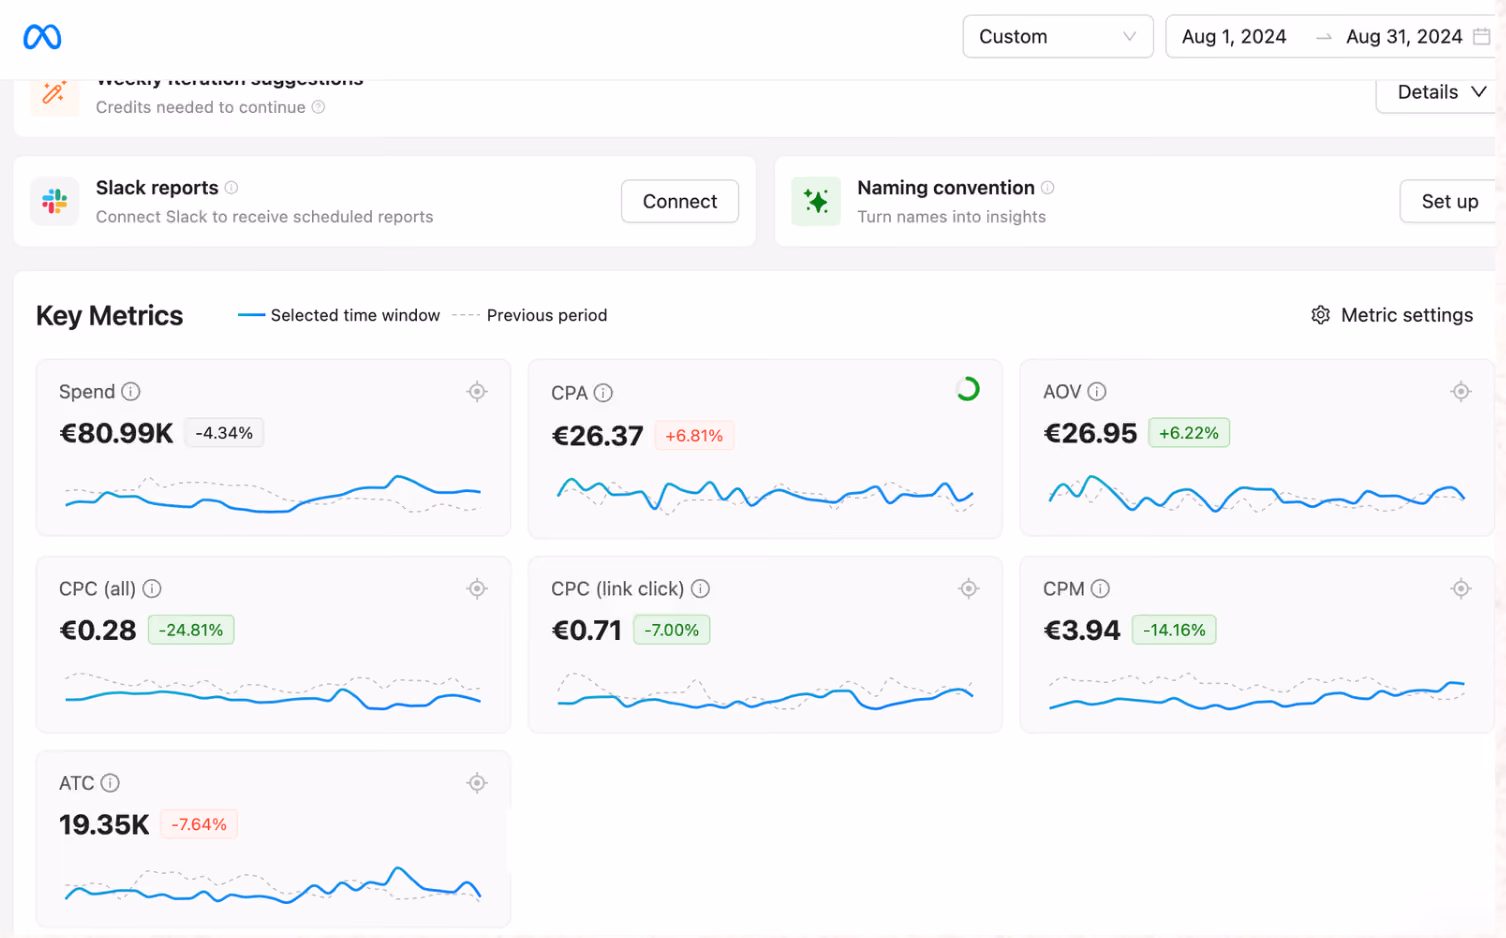Viewport: 1506px width, 938px height.
Task: Click the Slack logo icon
Action: [55, 201]
